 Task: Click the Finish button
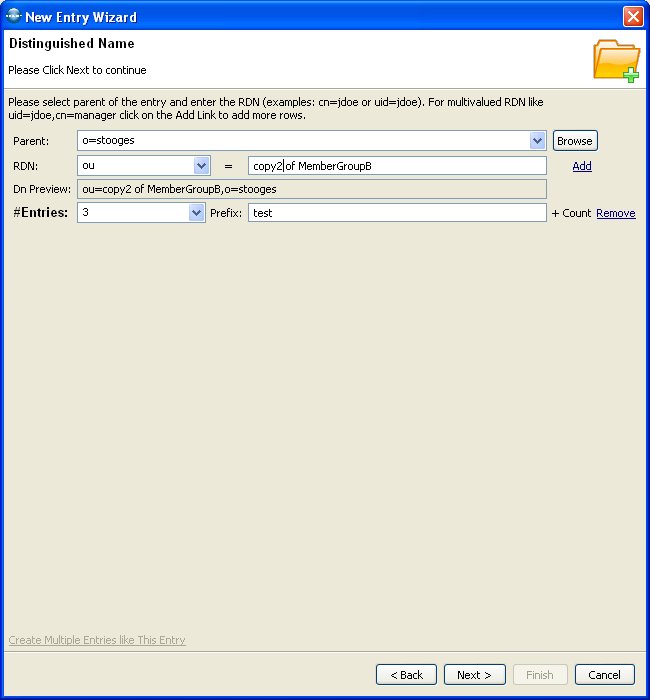(x=540, y=675)
